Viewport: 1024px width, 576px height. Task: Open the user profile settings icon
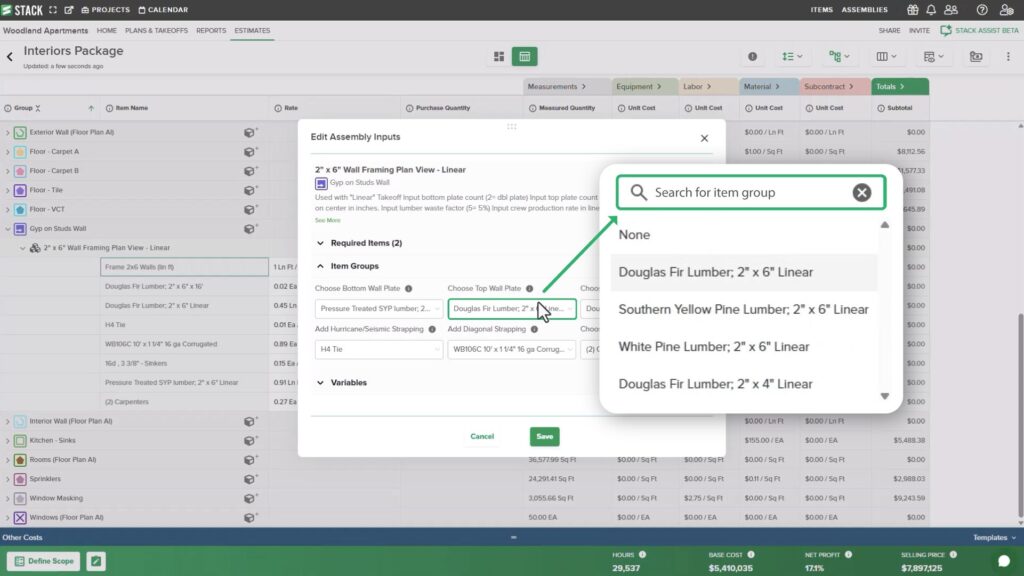(x=1005, y=9)
